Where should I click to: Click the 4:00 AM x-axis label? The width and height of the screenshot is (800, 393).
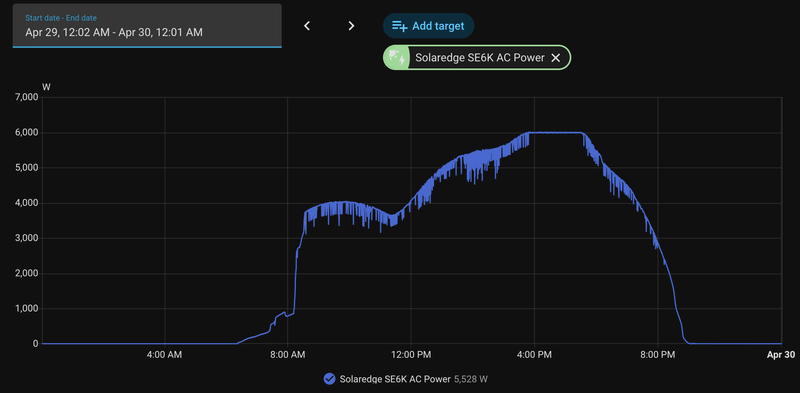(x=164, y=355)
